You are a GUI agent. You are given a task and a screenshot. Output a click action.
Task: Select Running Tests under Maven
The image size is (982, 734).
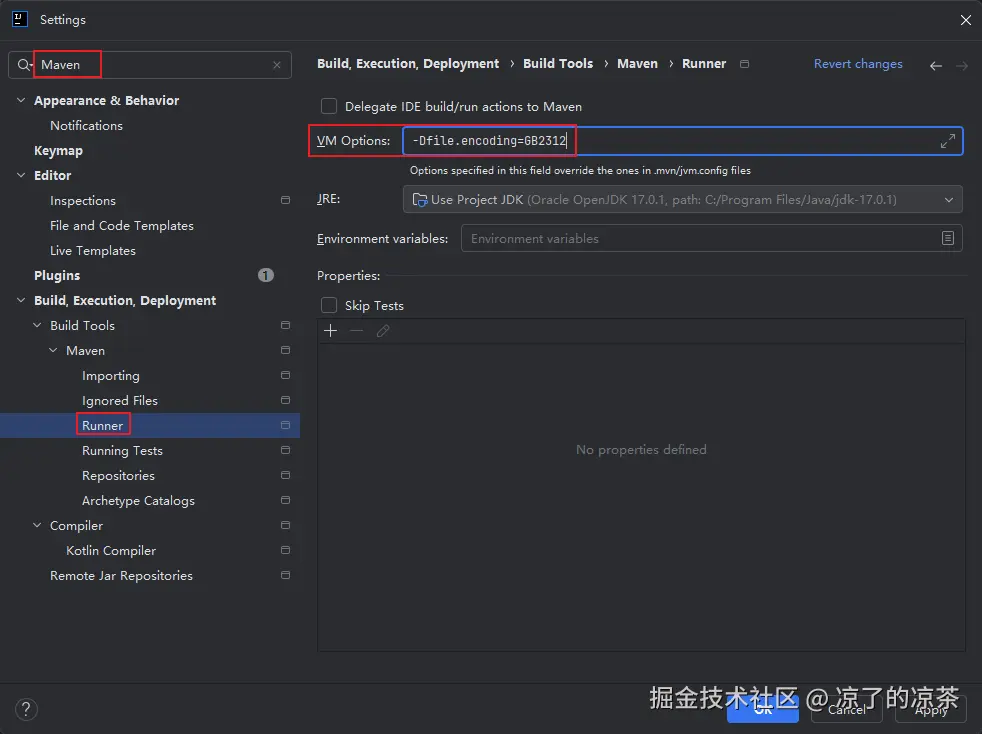click(122, 451)
